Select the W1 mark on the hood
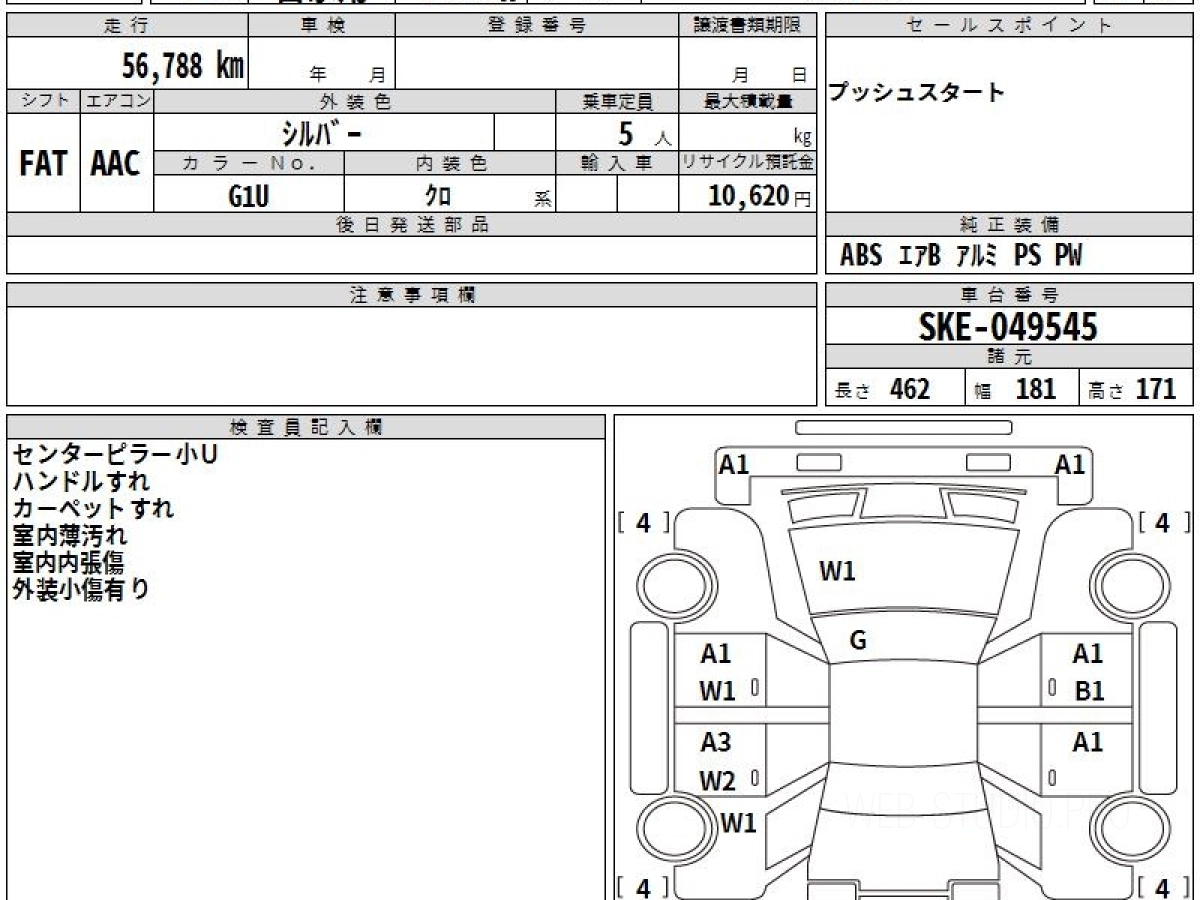This screenshot has width=1200, height=900. point(837,571)
